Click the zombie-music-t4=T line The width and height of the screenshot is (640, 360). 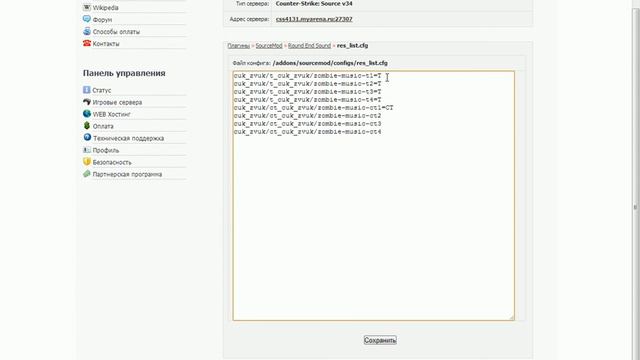(307, 100)
